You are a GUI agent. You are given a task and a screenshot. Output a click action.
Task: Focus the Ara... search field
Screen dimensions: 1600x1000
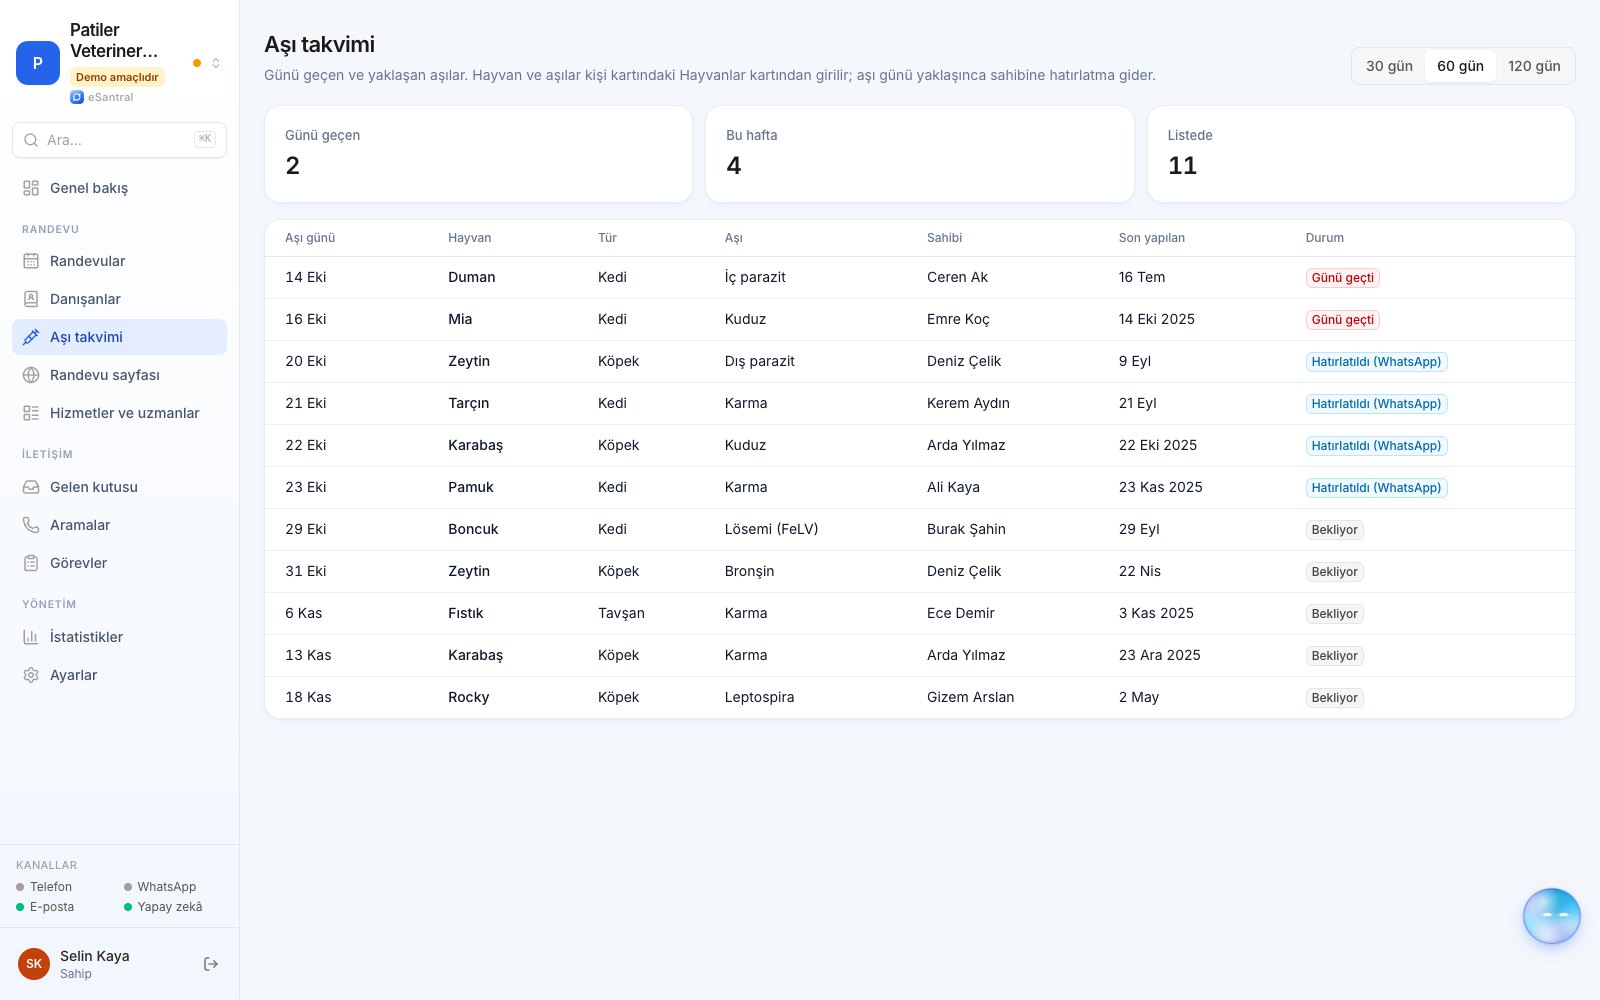click(x=120, y=140)
